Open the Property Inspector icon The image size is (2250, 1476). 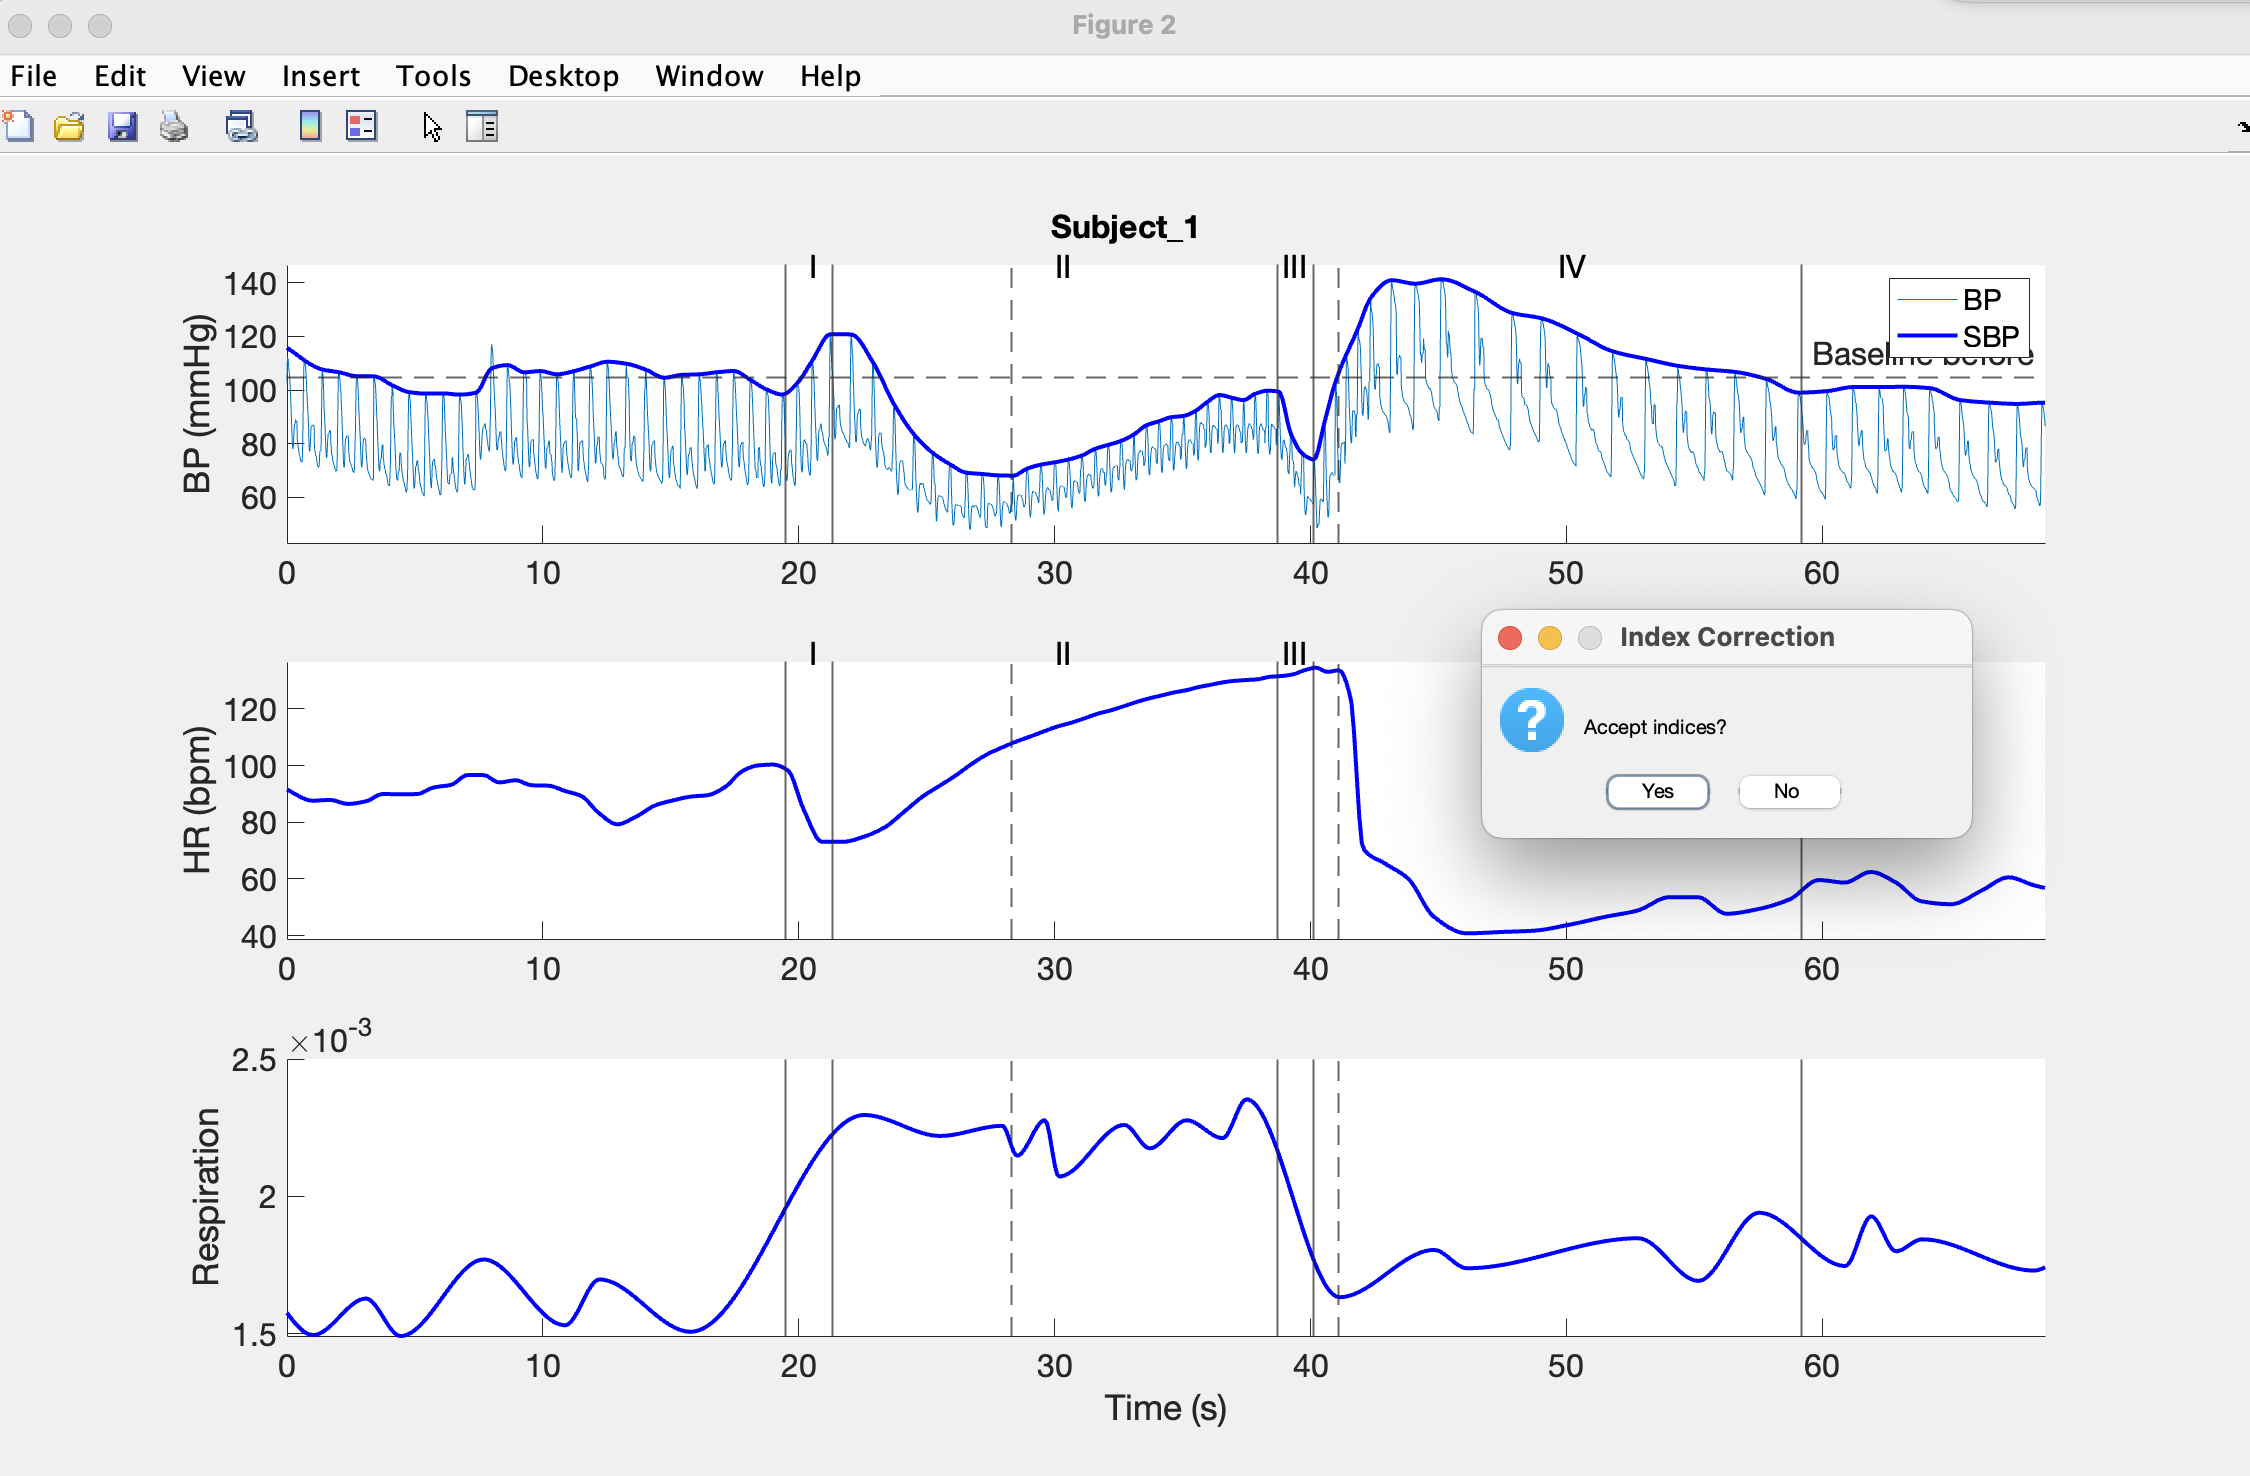coord(481,127)
